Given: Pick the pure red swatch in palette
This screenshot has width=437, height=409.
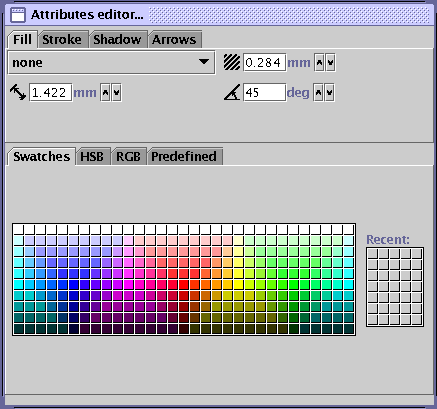Looking at the screenshot, I should click(x=184, y=284).
